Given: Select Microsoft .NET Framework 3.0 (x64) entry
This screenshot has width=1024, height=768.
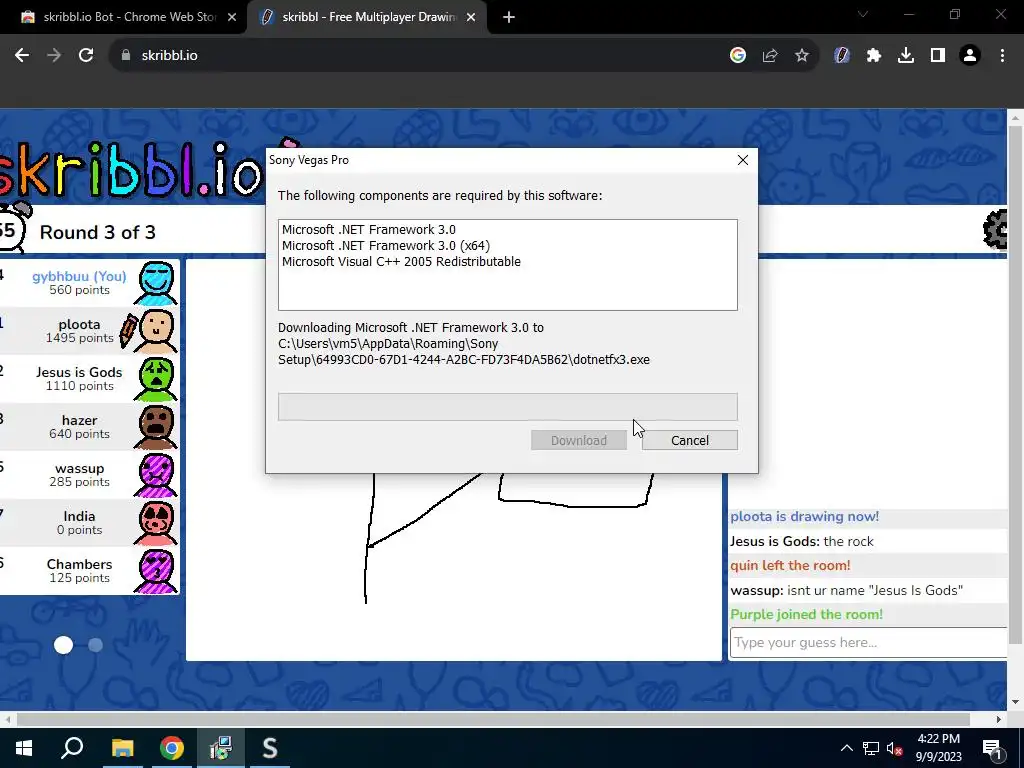Looking at the screenshot, I should coord(386,246).
